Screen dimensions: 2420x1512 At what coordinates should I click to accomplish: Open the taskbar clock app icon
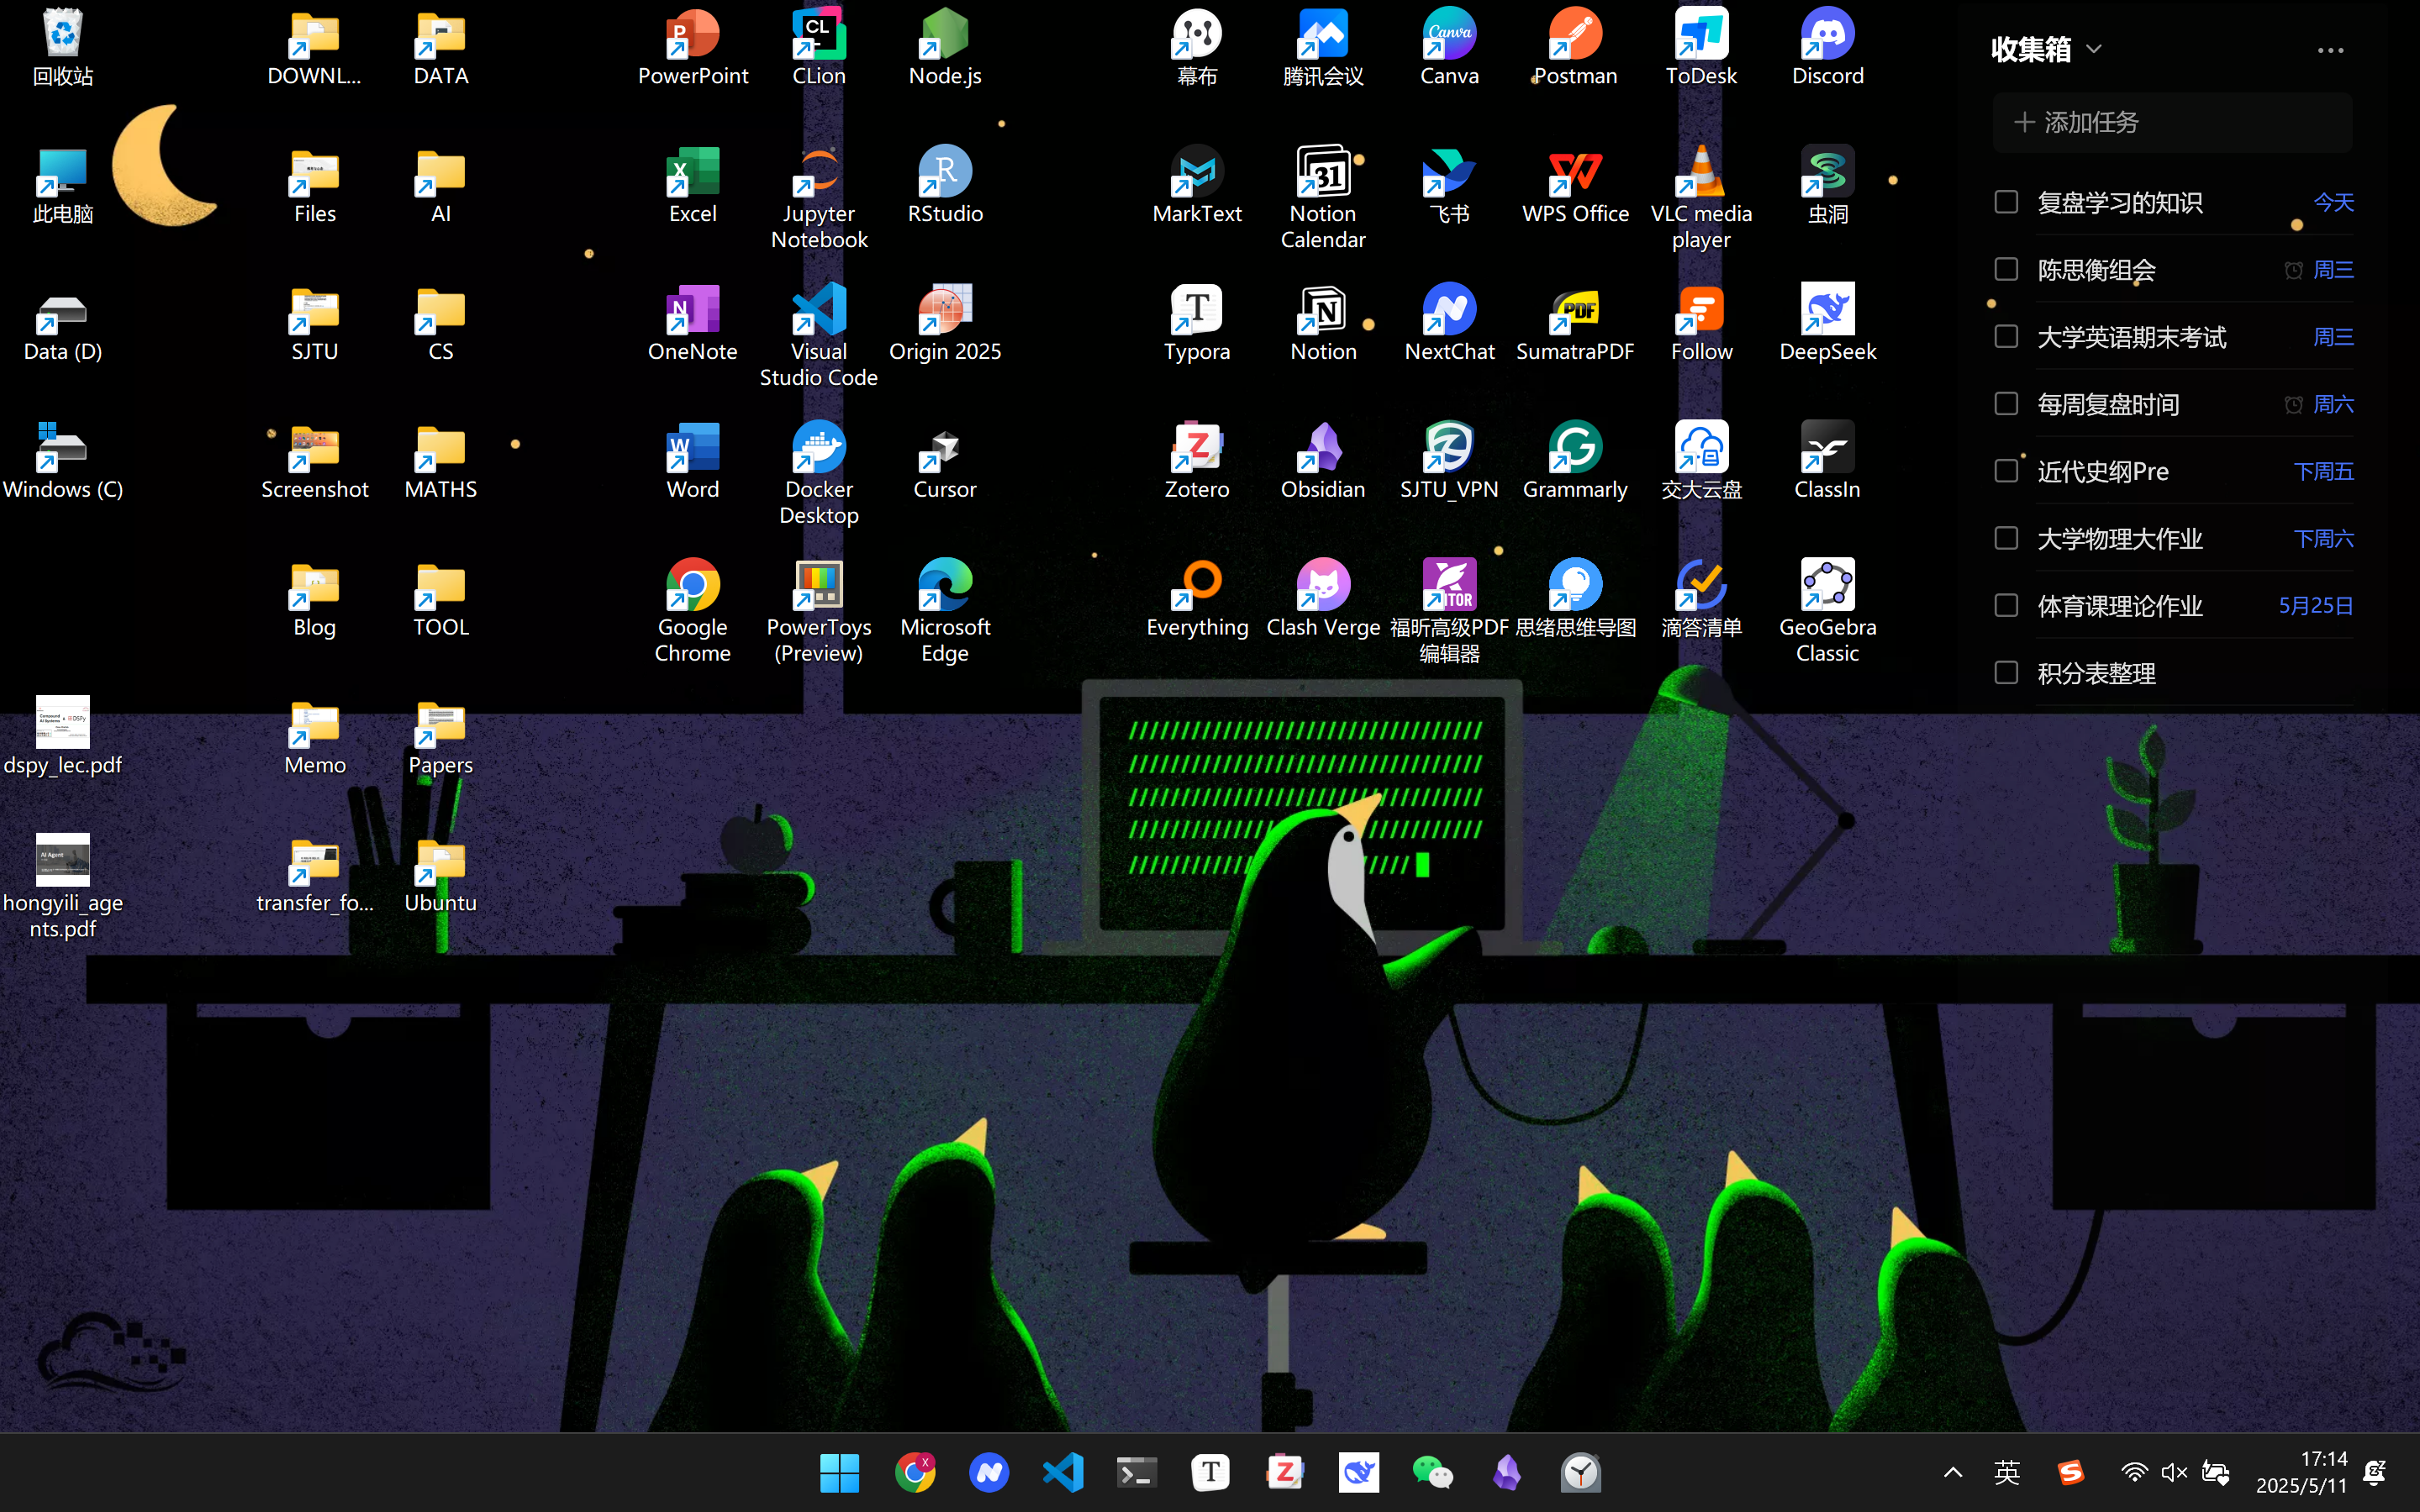pyautogui.click(x=1580, y=1472)
